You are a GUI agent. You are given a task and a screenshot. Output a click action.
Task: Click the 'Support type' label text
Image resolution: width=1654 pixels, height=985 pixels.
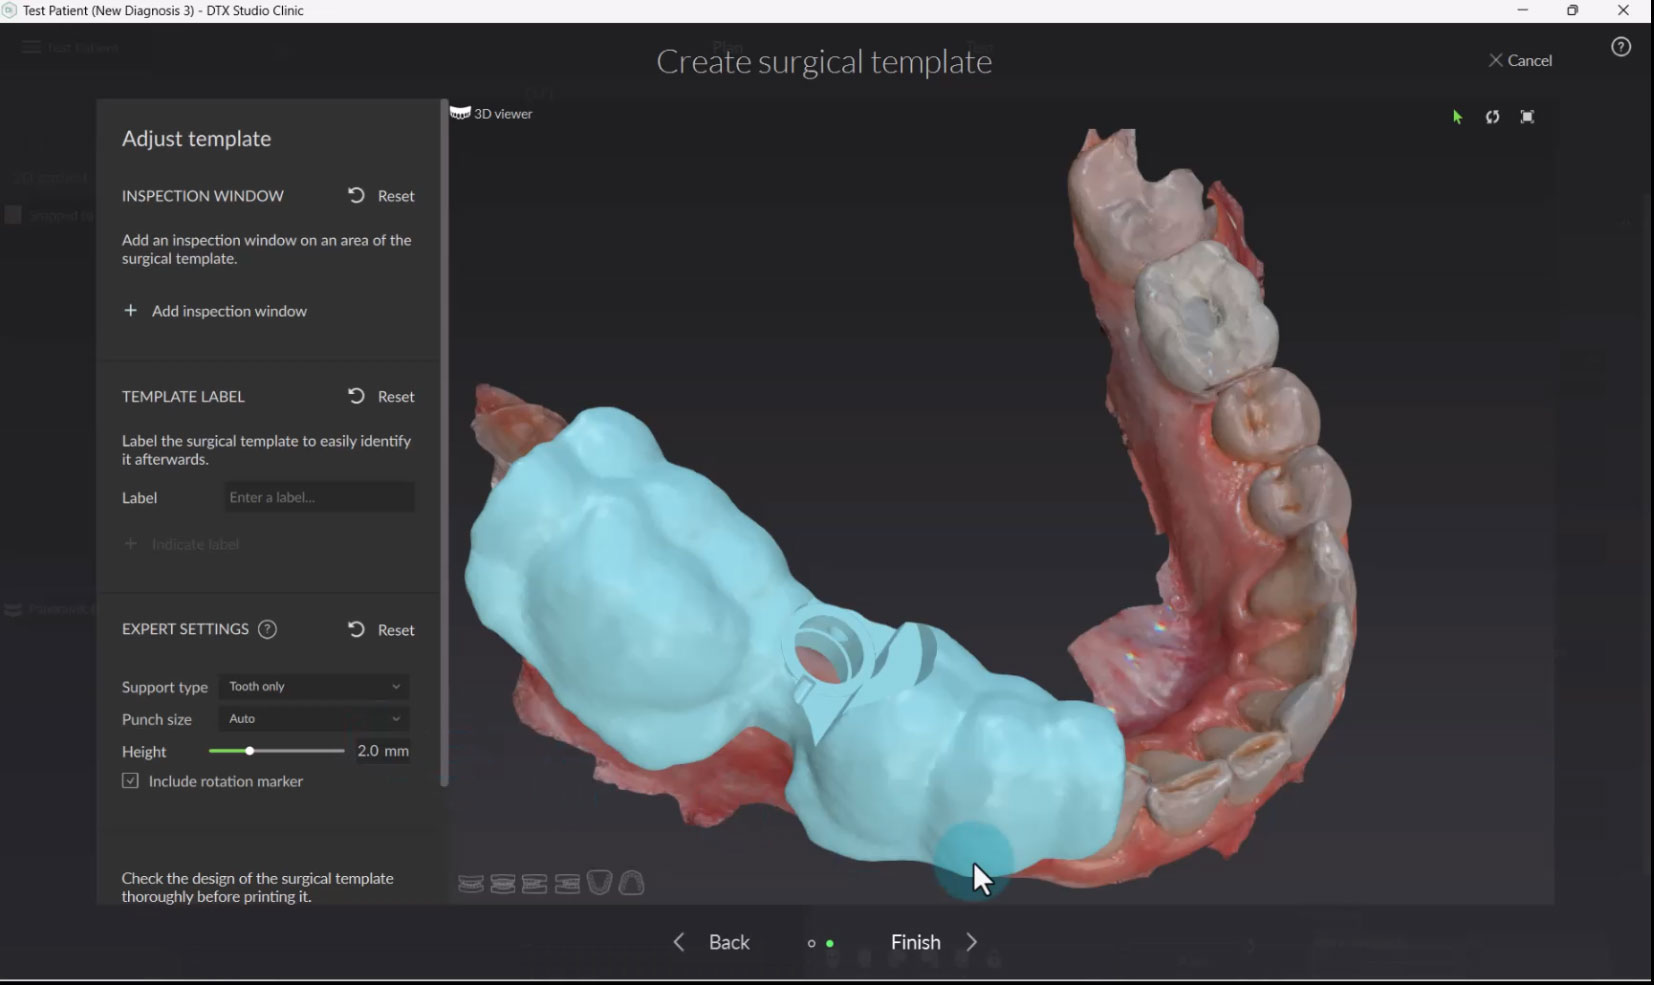click(165, 687)
